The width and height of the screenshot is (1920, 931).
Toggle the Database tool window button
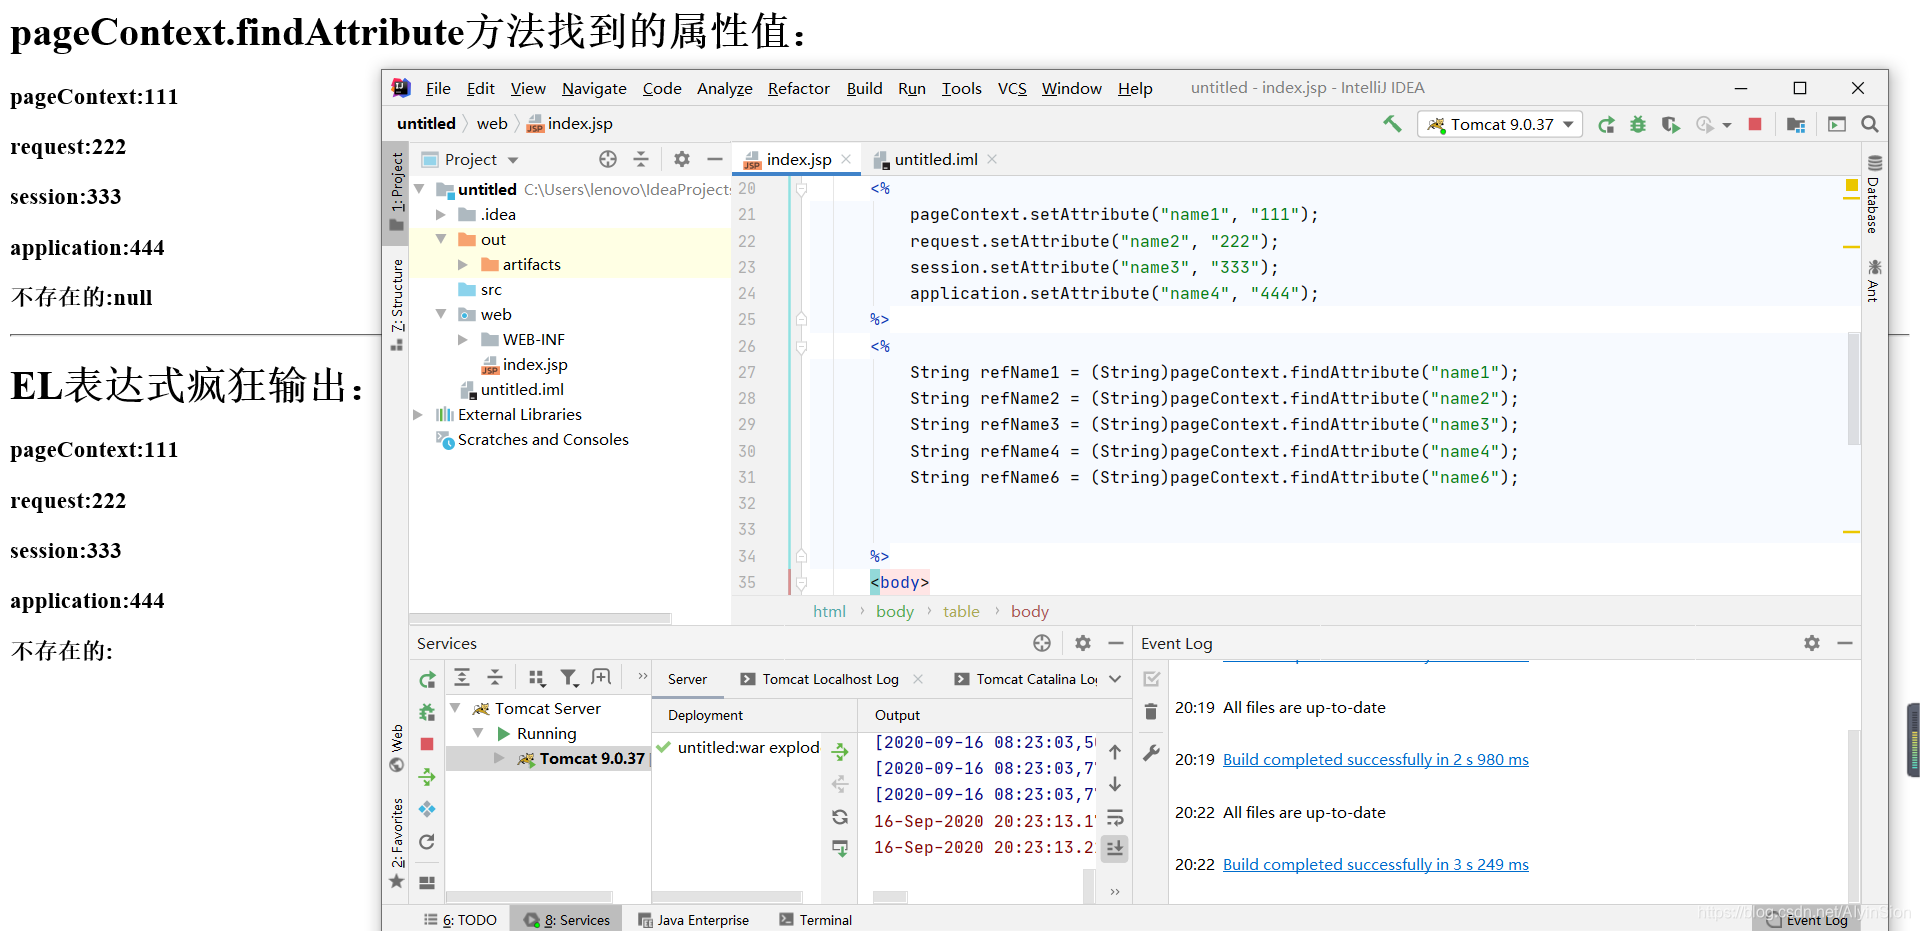point(1874,195)
